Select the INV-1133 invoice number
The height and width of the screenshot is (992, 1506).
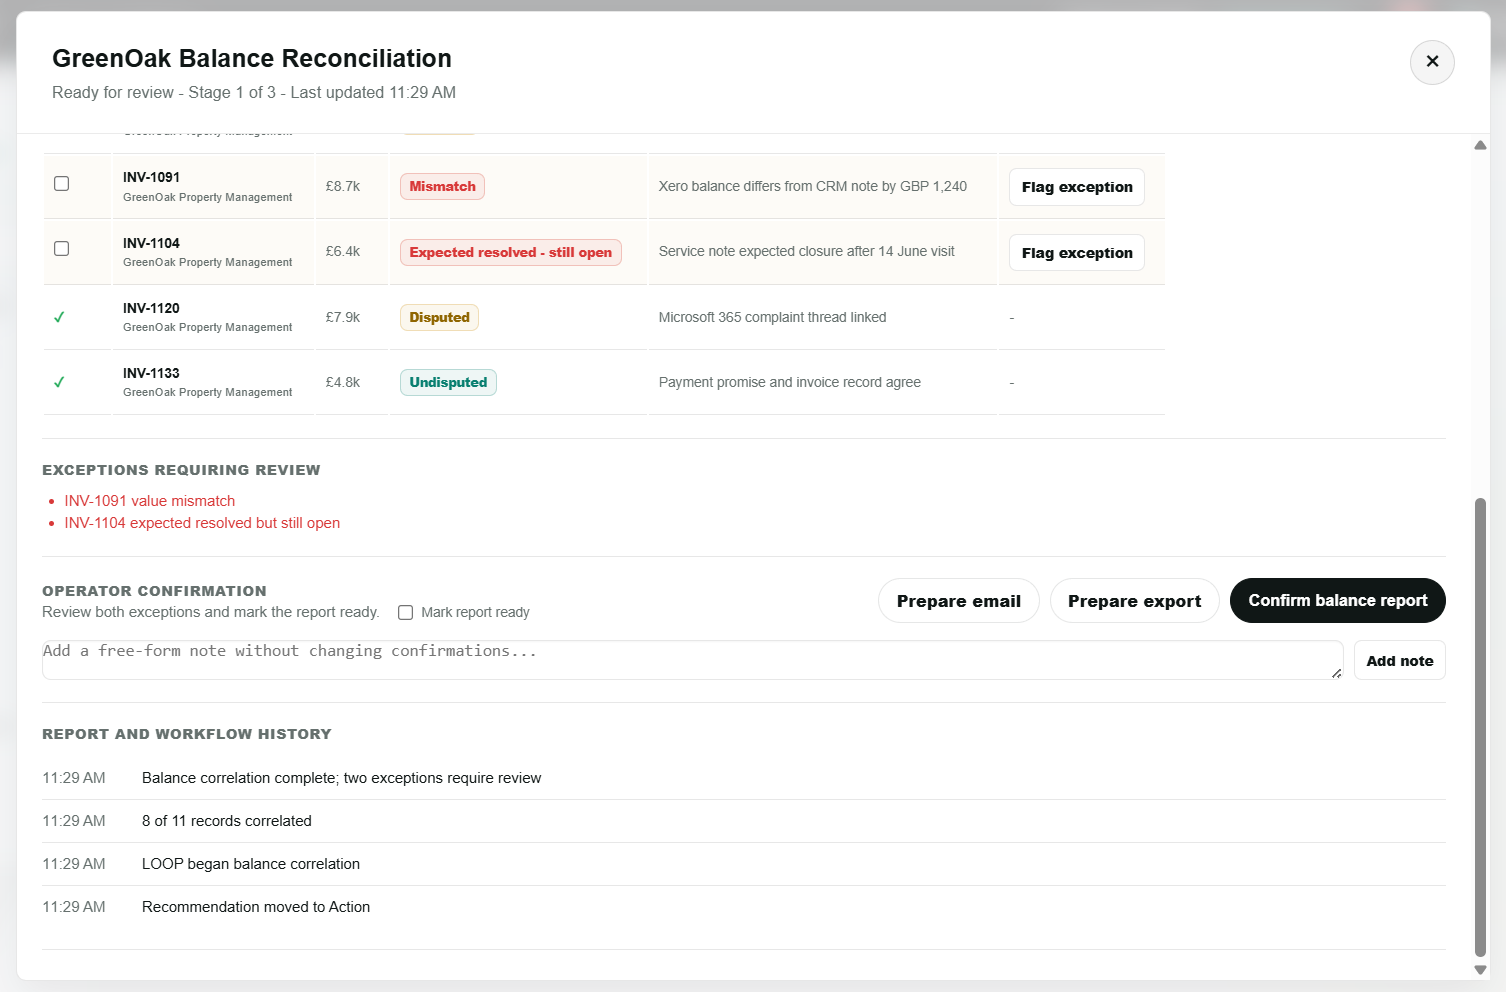coord(151,373)
